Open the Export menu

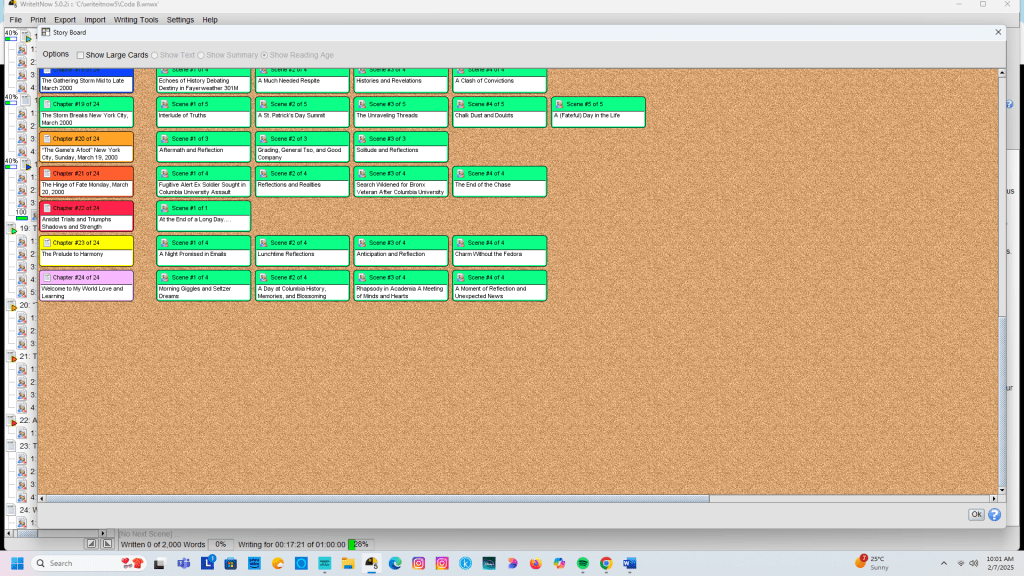click(x=65, y=20)
